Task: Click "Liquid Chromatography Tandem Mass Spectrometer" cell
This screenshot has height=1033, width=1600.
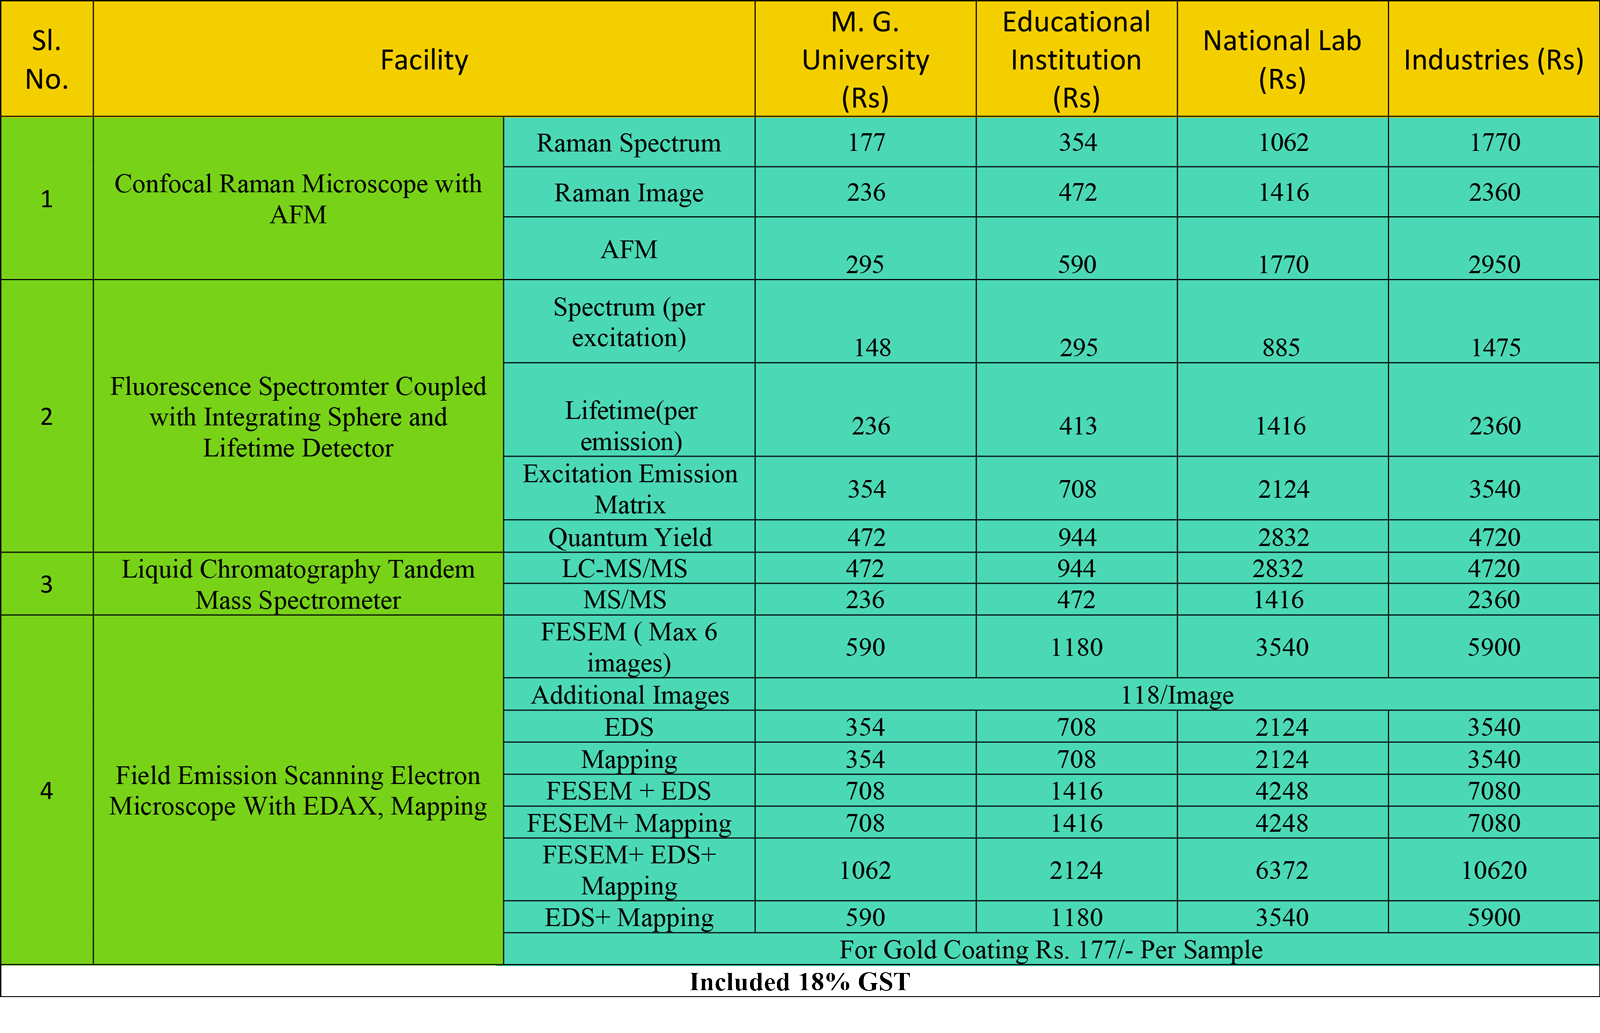Action: (298, 584)
